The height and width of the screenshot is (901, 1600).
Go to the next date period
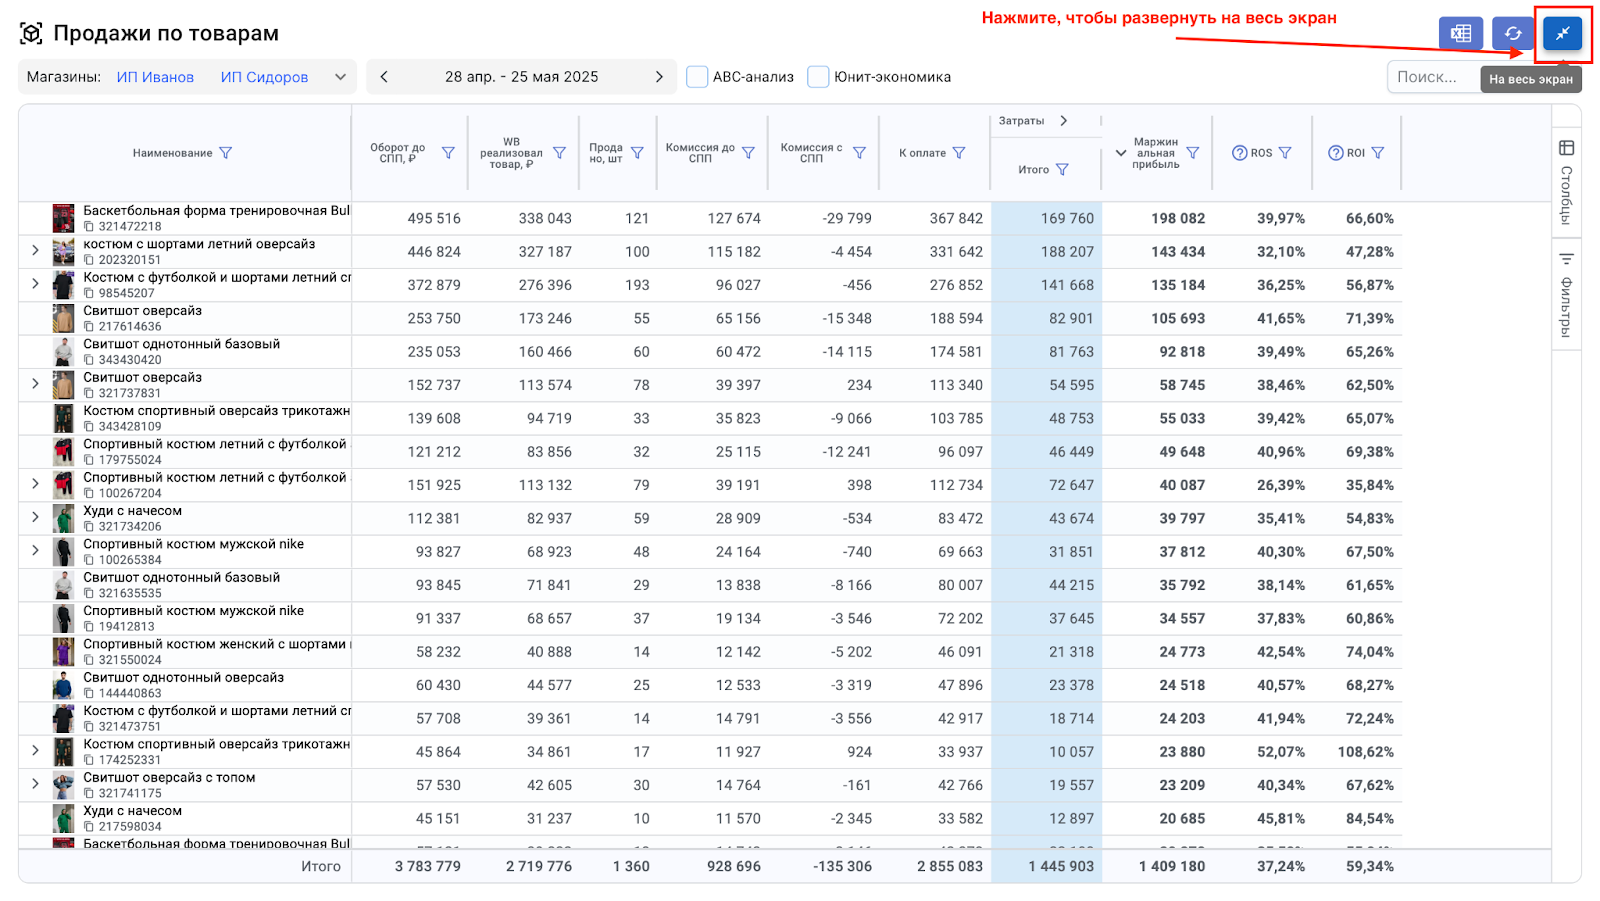[659, 77]
